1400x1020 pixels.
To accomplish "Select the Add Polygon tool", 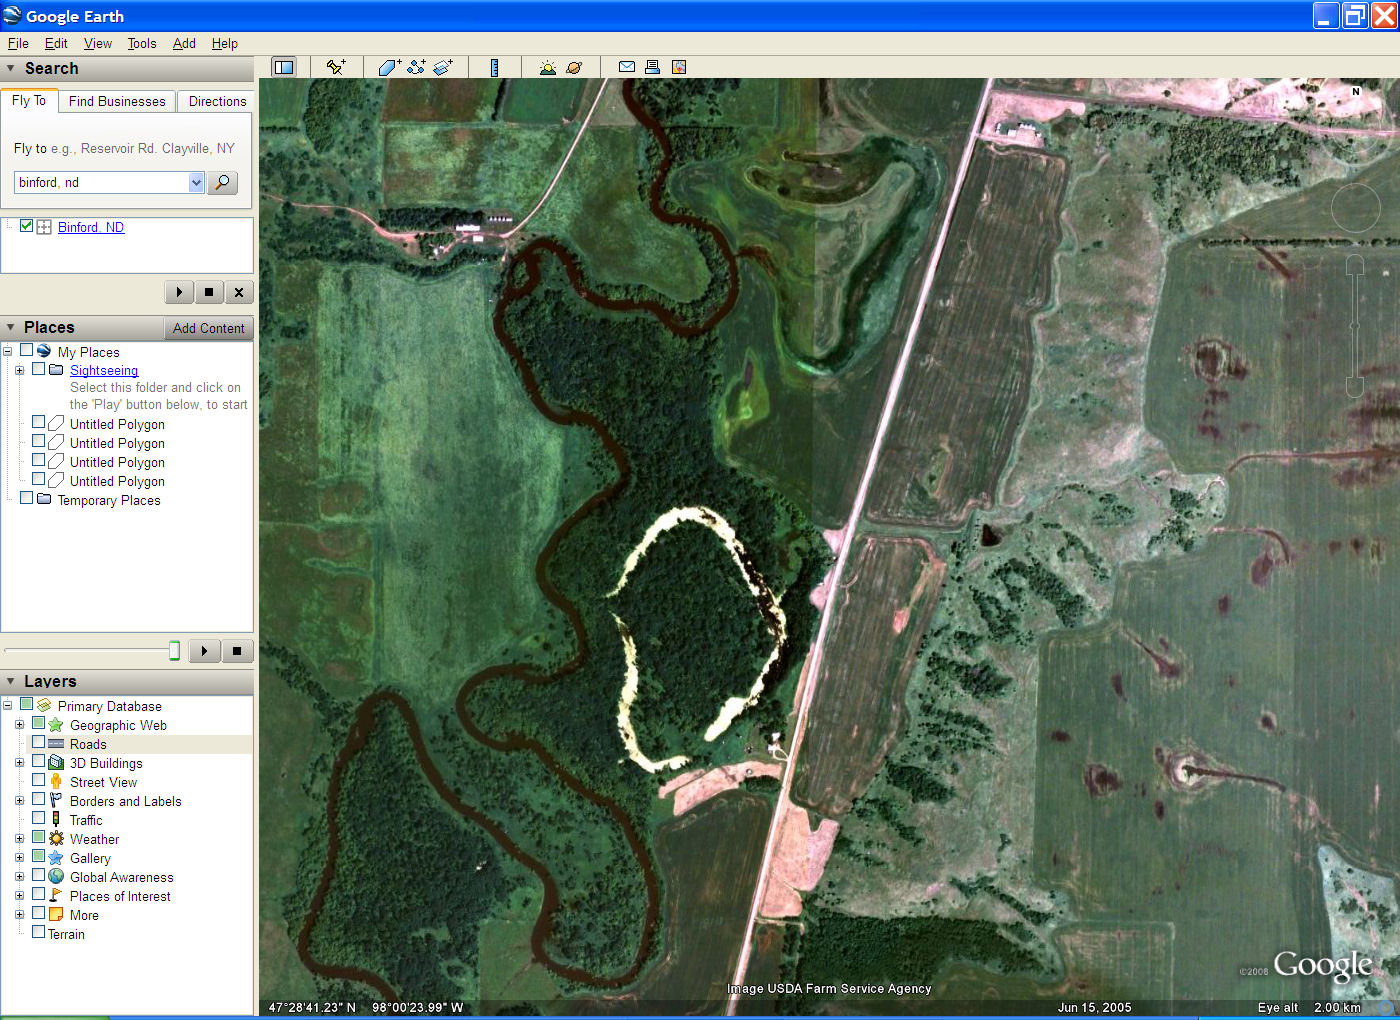I will tap(389, 67).
